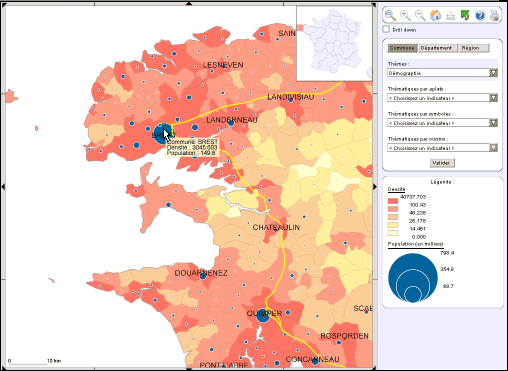Click the Quimper population circle on map
The height and width of the screenshot is (371, 508).
click(263, 315)
